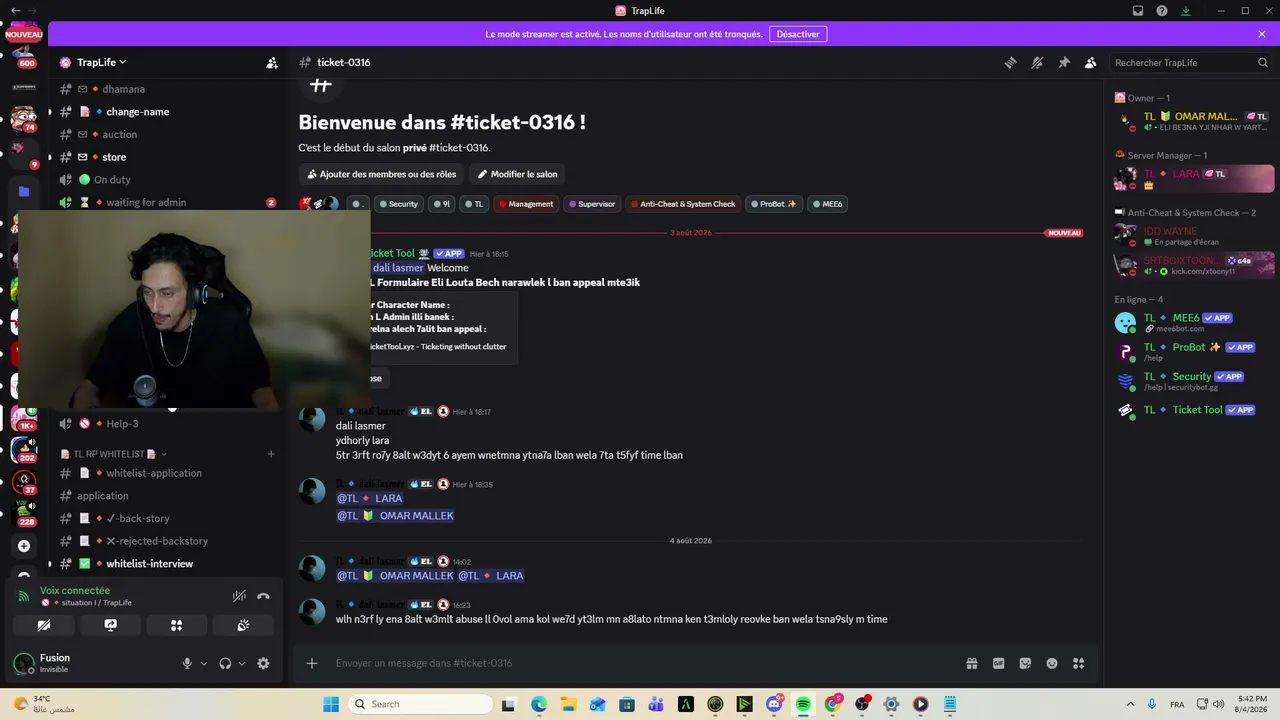Select the ProBot role chip
Screen dimensions: 1280x720
tap(774, 204)
